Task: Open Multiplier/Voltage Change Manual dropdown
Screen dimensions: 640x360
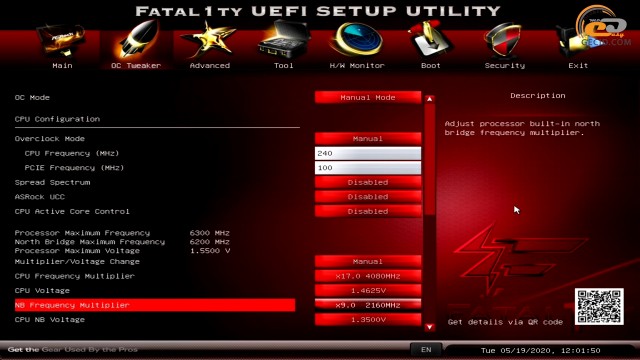Action: (x=368, y=262)
